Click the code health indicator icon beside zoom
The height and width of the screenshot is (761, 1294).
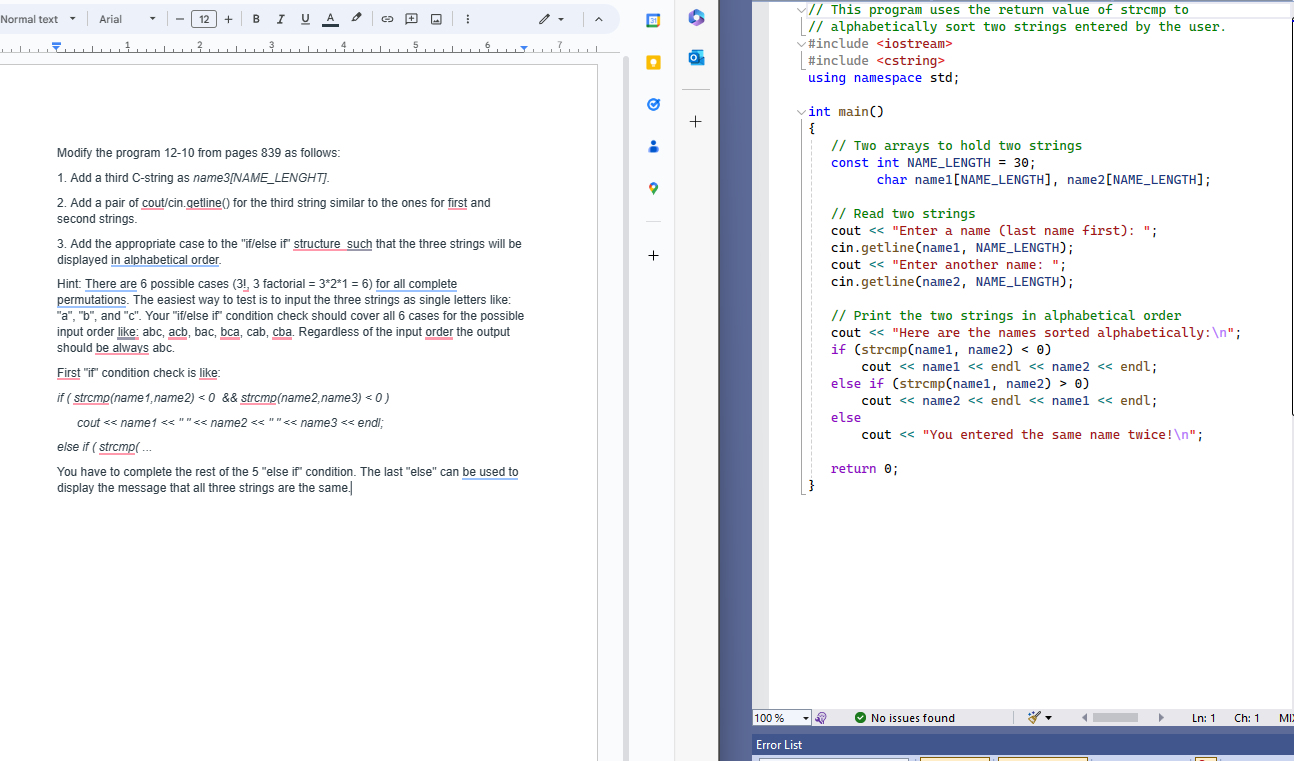click(822, 718)
